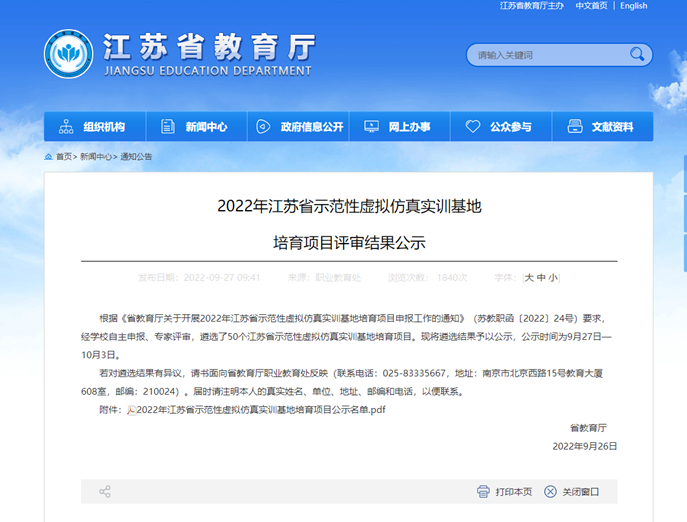
Task: Open the 政府信息公开 menu tab
Action: 300,127
